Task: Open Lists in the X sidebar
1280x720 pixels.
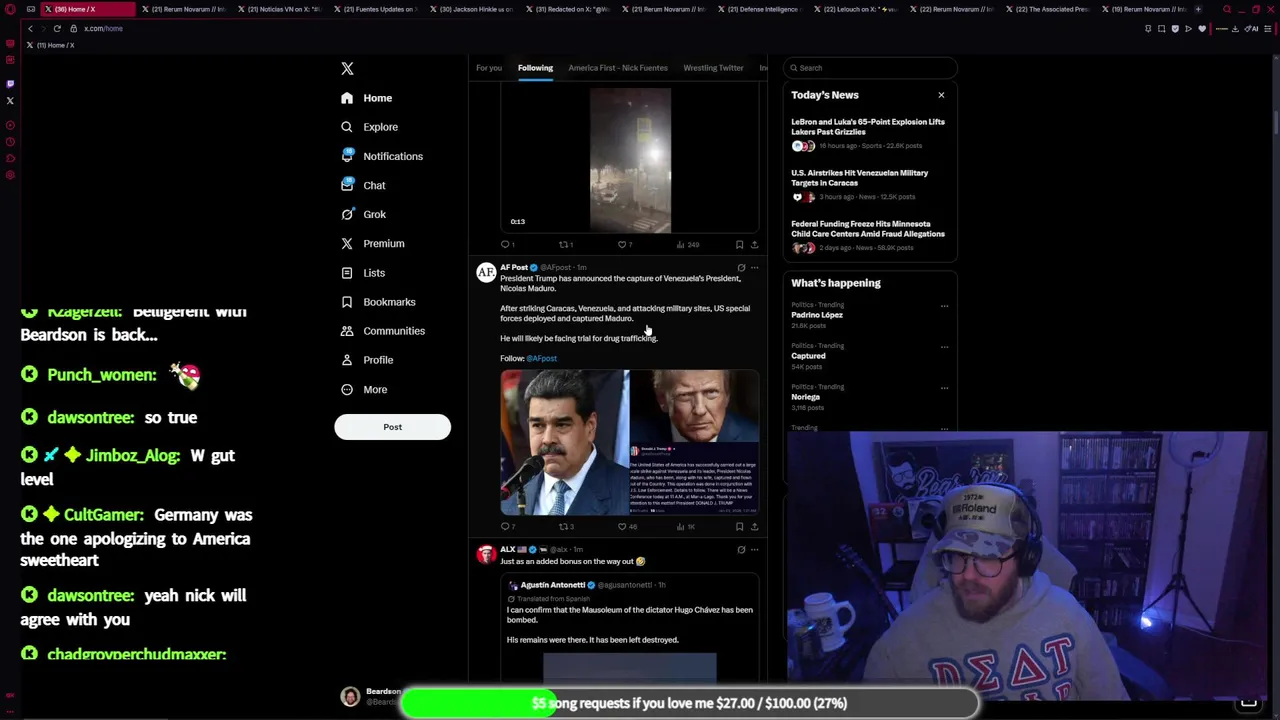Action: pos(363,272)
